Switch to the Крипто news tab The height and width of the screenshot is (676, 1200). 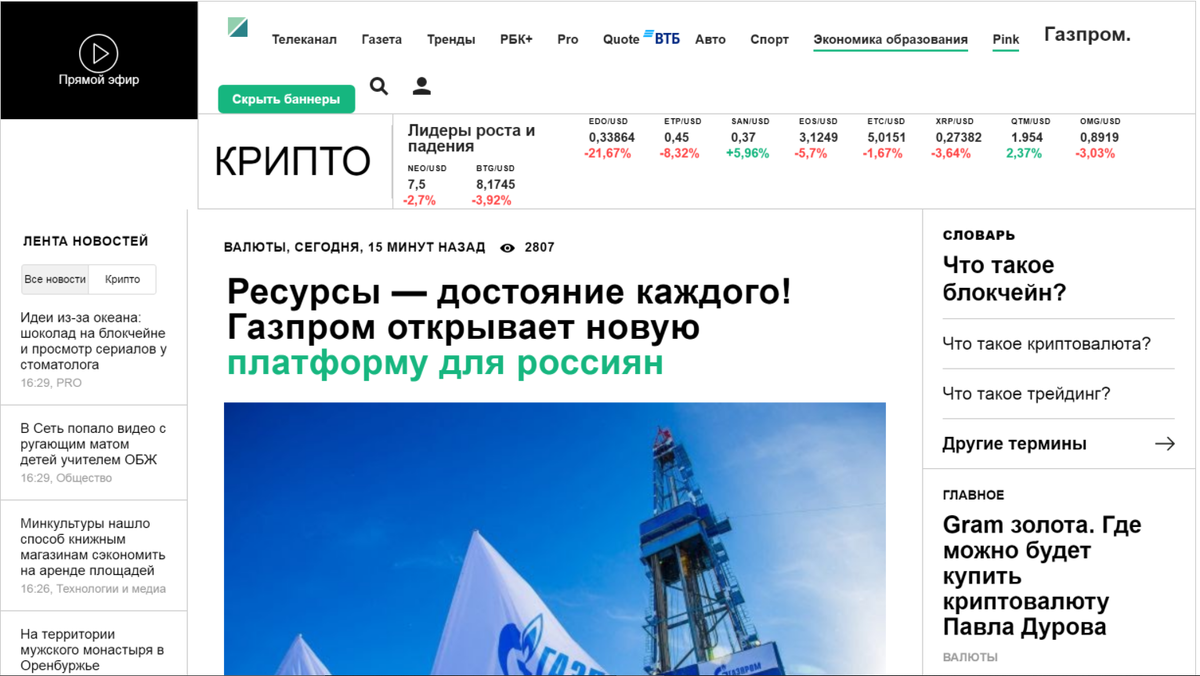coord(123,280)
